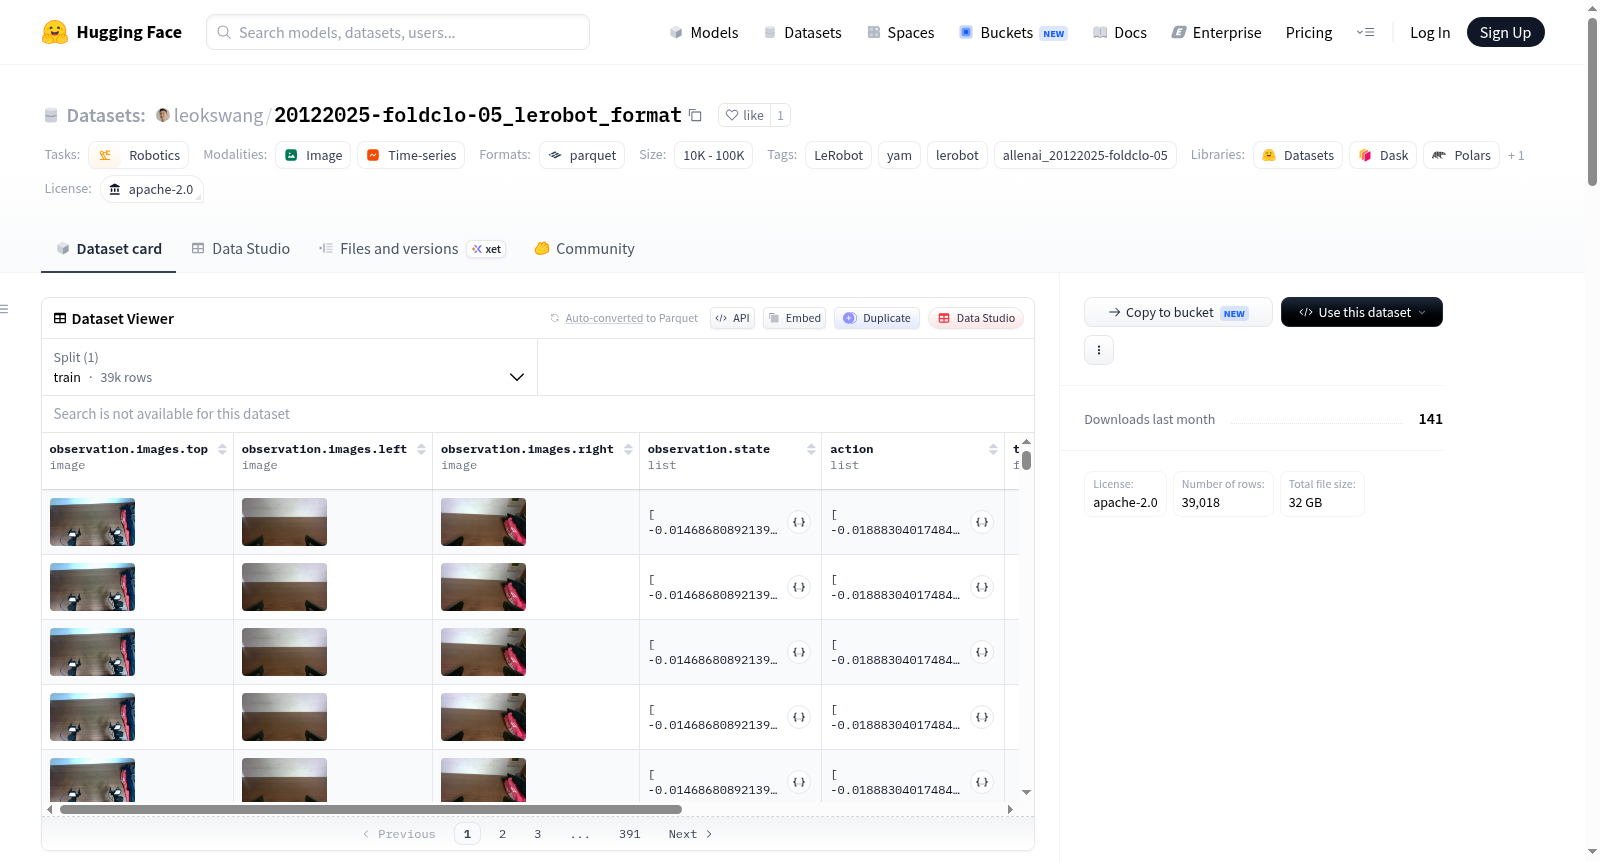Expand the navigation more-menu next to Pricing
1600x861 pixels.
tap(1365, 33)
